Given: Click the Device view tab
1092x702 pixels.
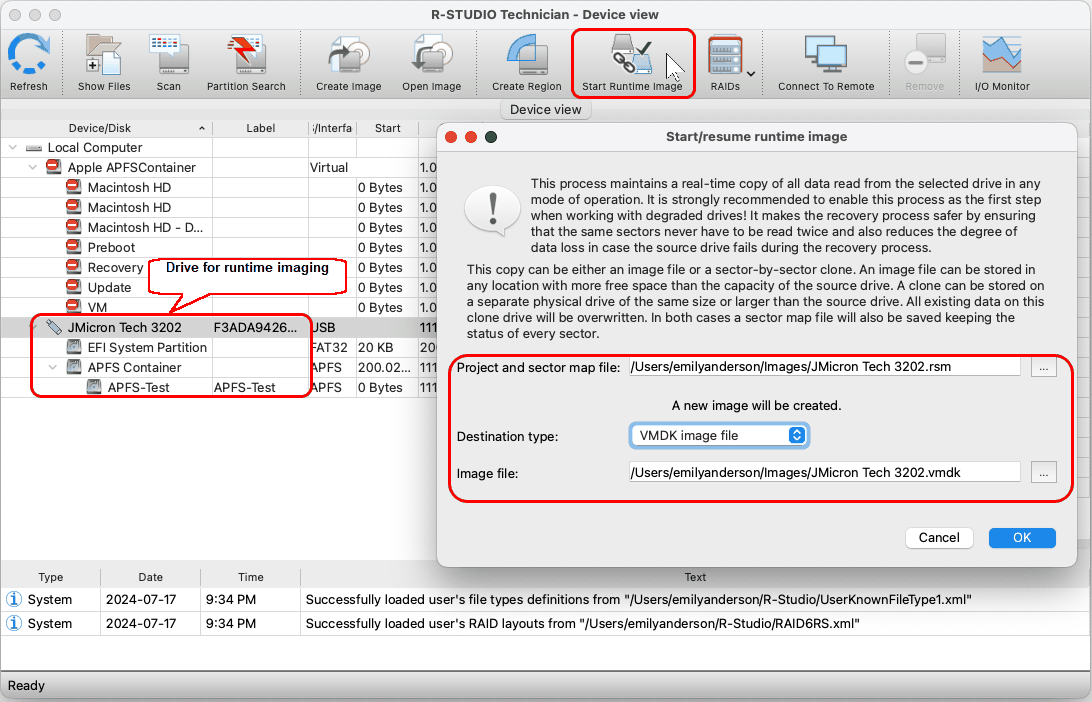Looking at the screenshot, I should point(545,109).
